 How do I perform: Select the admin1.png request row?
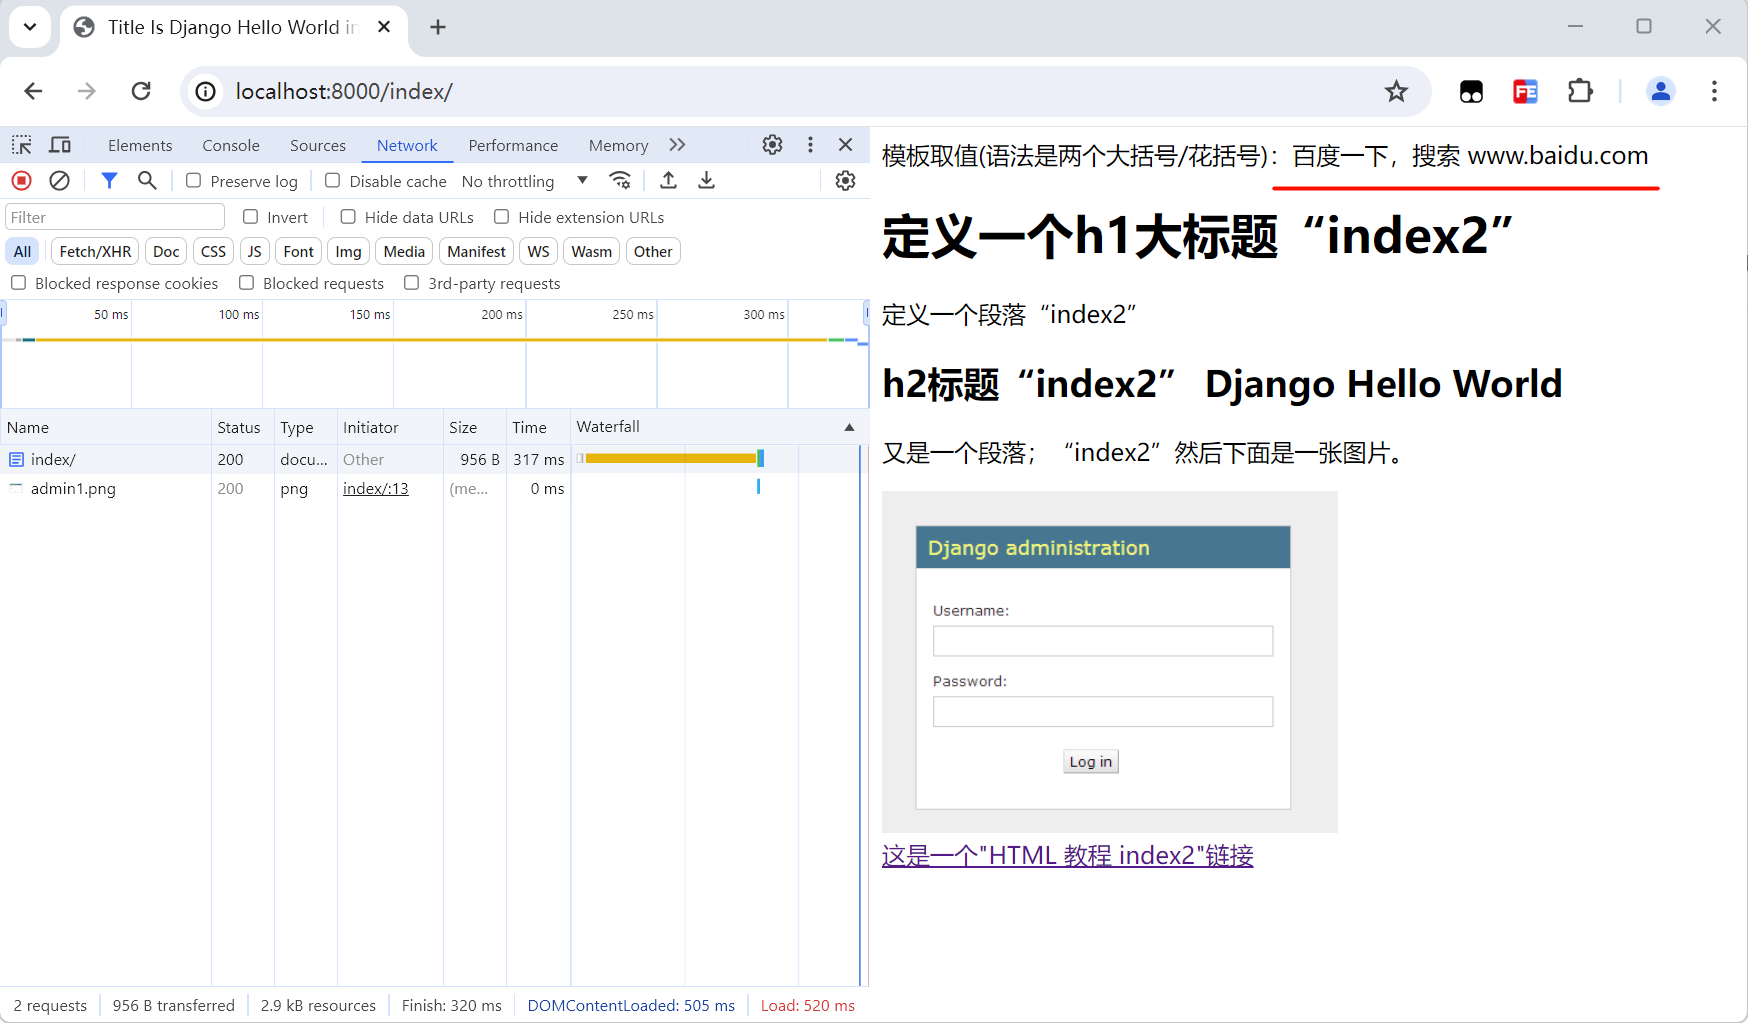(434, 488)
